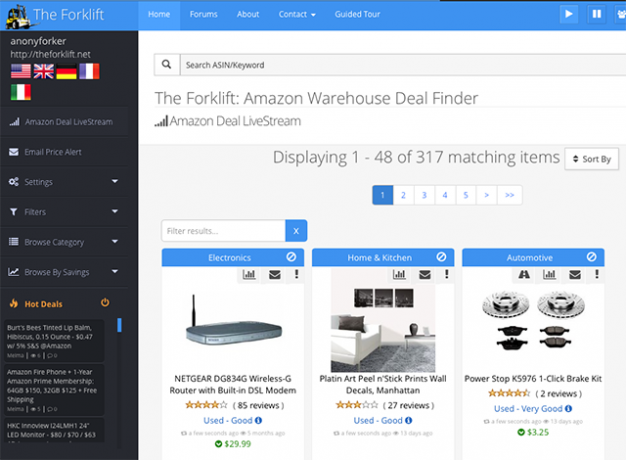
Task: Report NETGEAR router with exclamation icon
Action: click(297, 275)
